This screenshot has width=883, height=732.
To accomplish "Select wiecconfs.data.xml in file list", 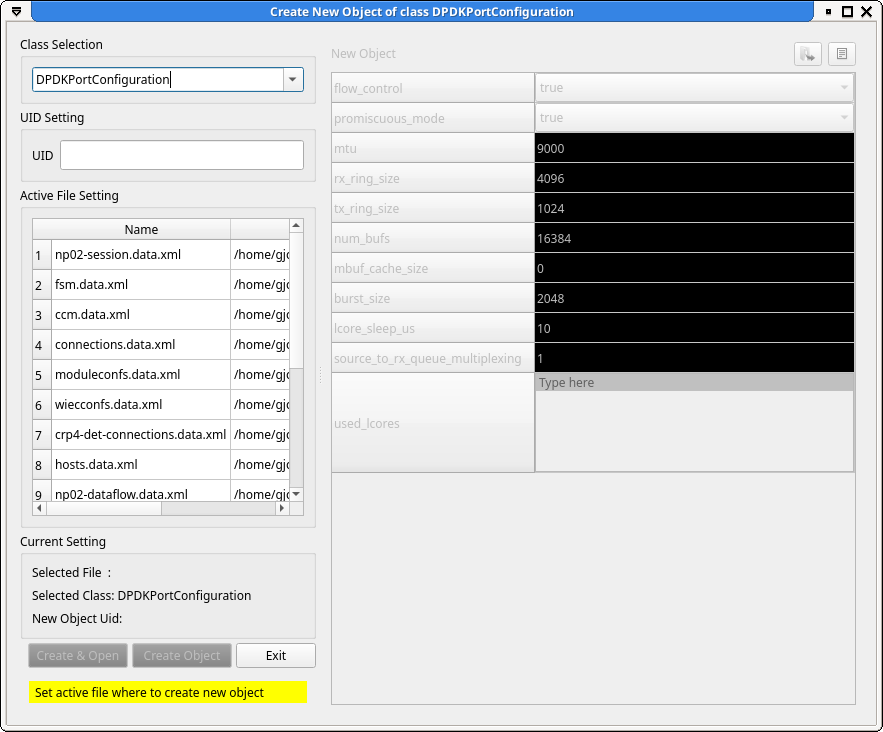I will pos(141,404).
